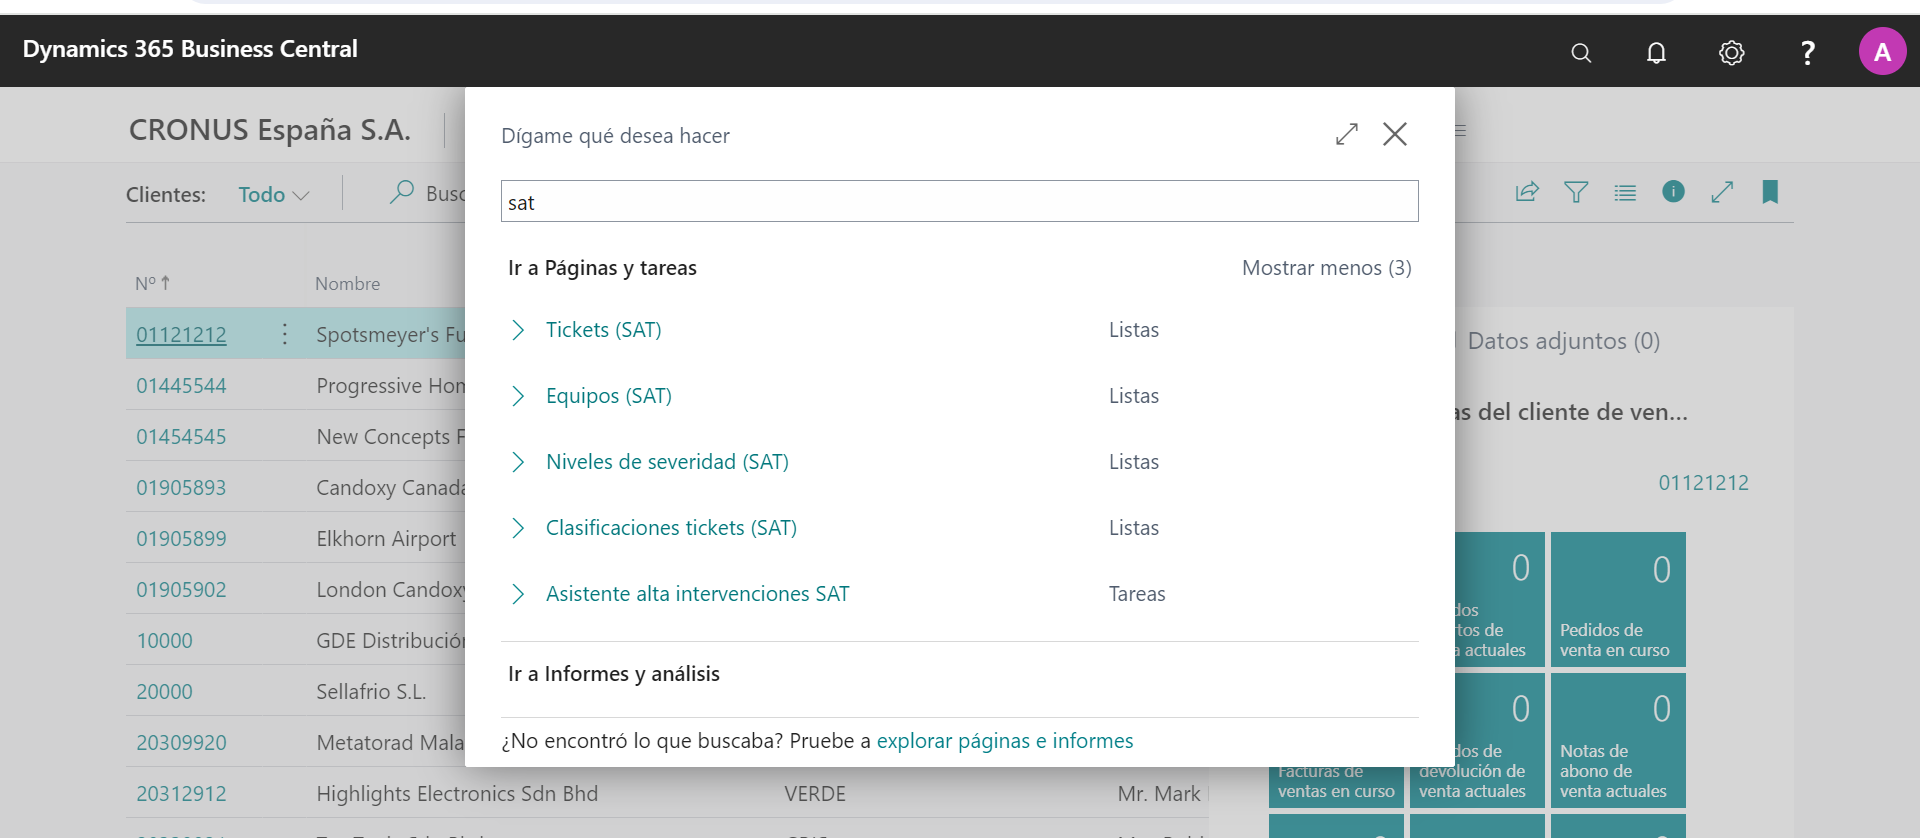Expand the Niveles de severidad (SAT) chevron

pyautogui.click(x=518, y=462)
